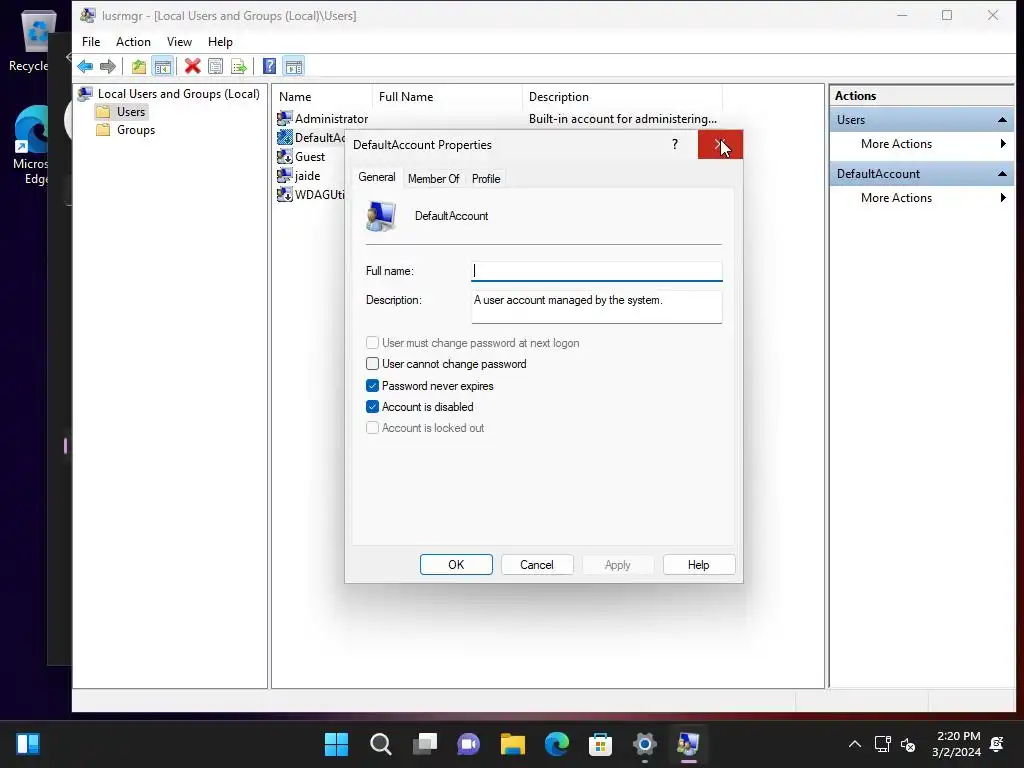Click into the Description text field

(597, 306)
